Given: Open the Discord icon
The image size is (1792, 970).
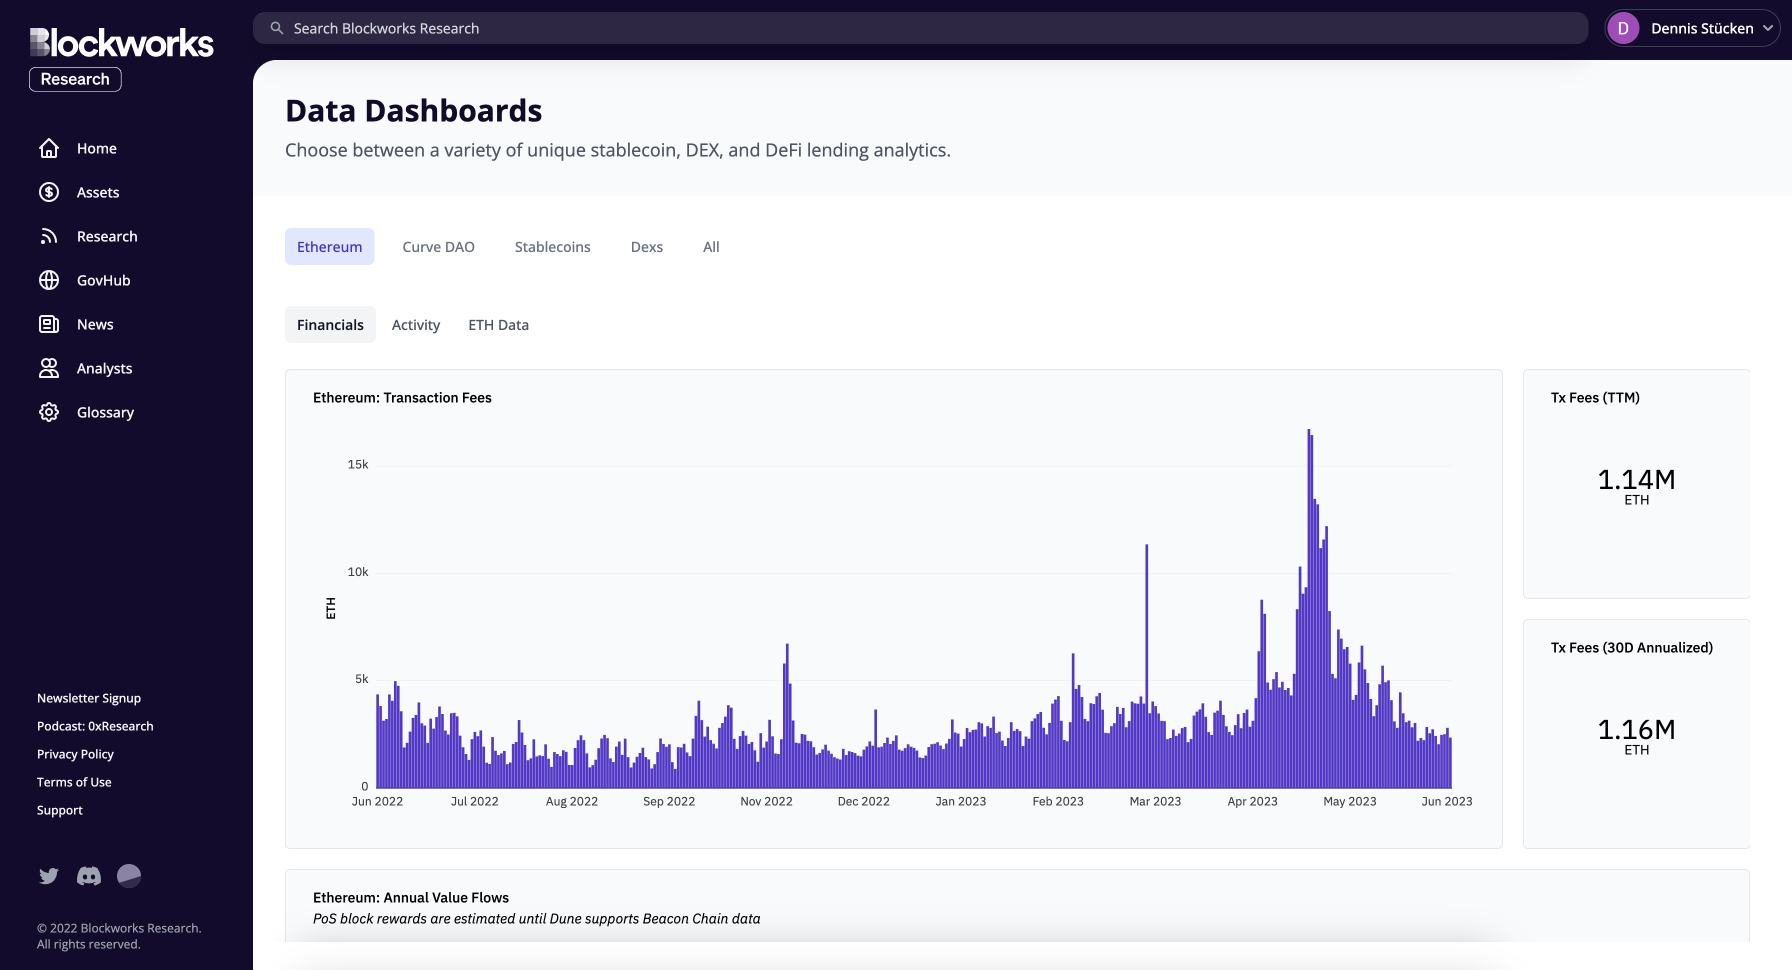Looking at the screenshot, I should click(x=89, y=876).
